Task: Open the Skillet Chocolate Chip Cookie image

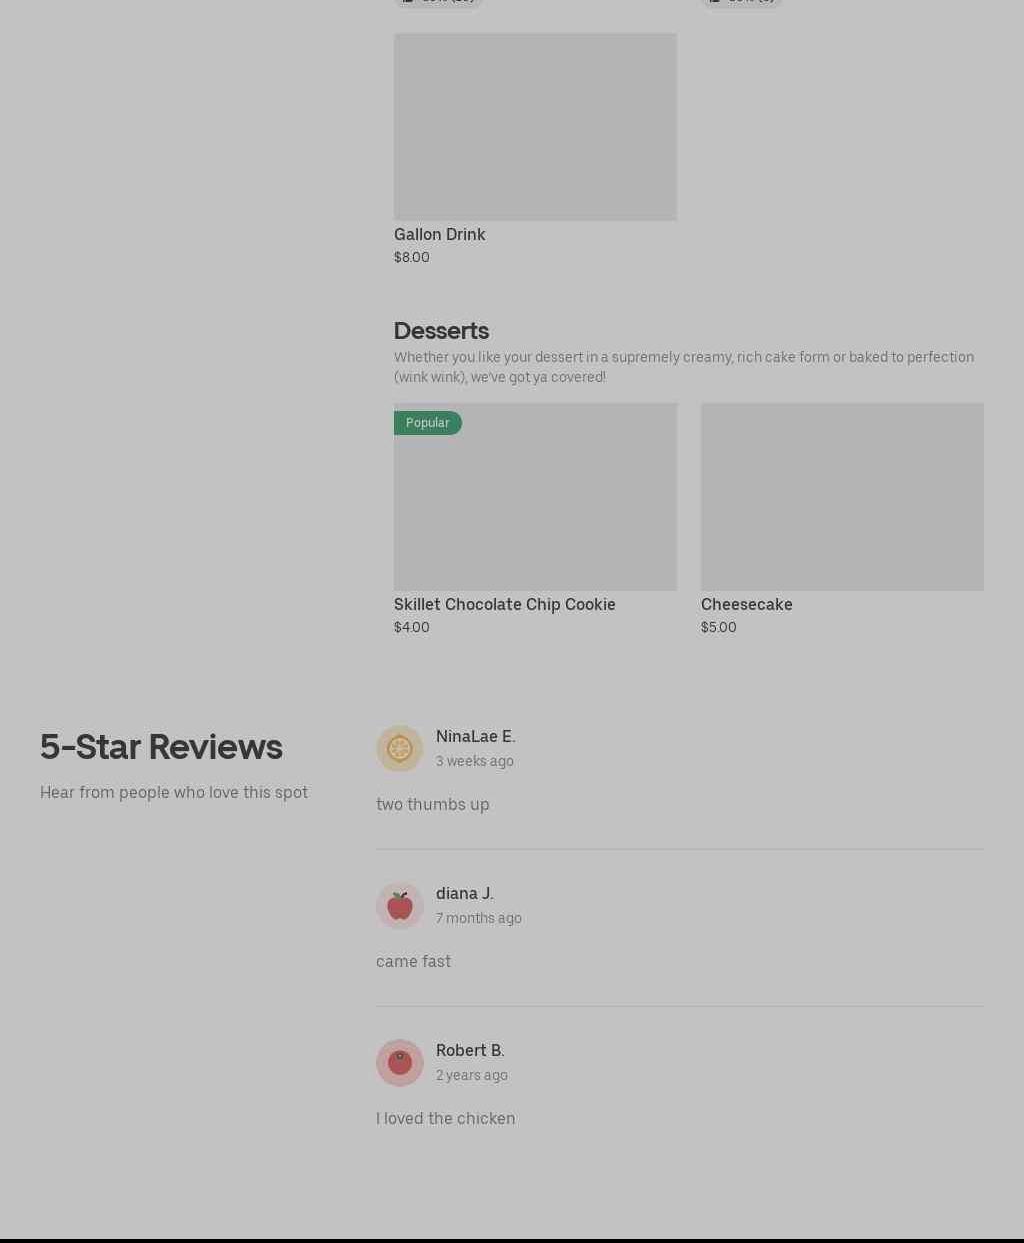Action: pos(535,496)
